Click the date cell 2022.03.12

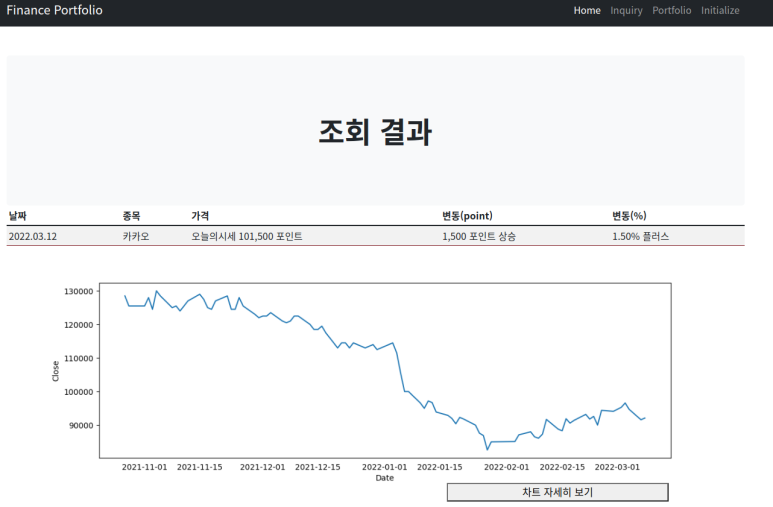point(33,236)
